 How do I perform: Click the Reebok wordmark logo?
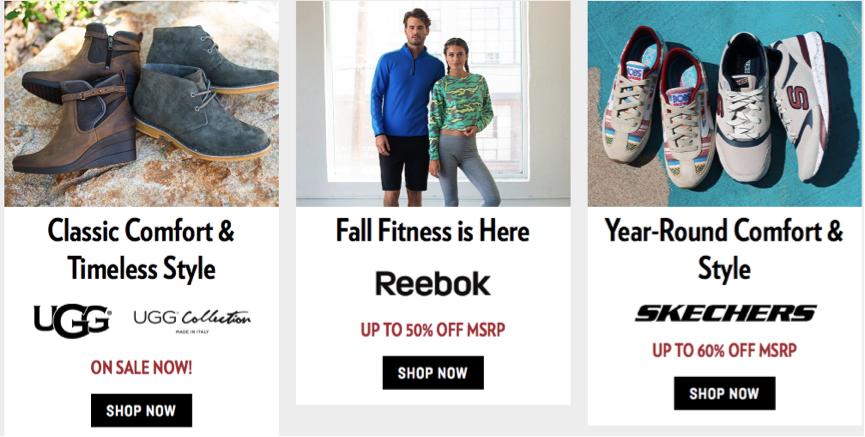coord(432,284)
